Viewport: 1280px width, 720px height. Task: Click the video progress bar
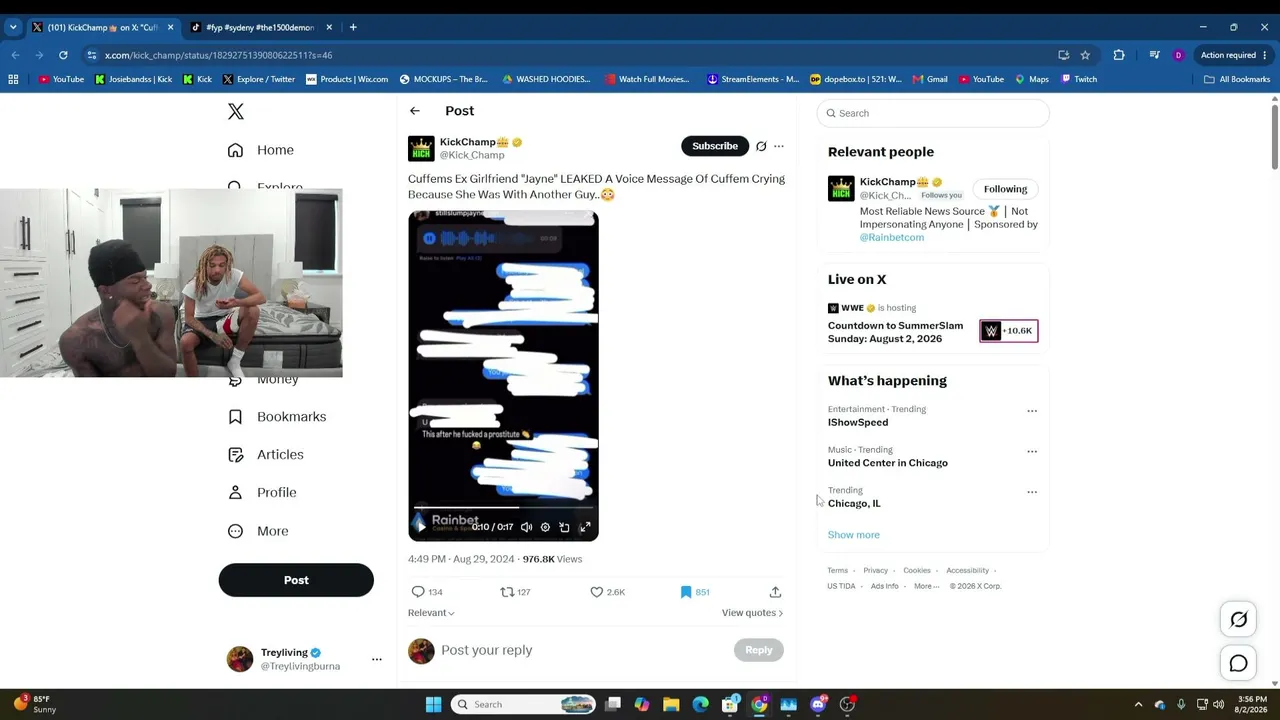503,508
